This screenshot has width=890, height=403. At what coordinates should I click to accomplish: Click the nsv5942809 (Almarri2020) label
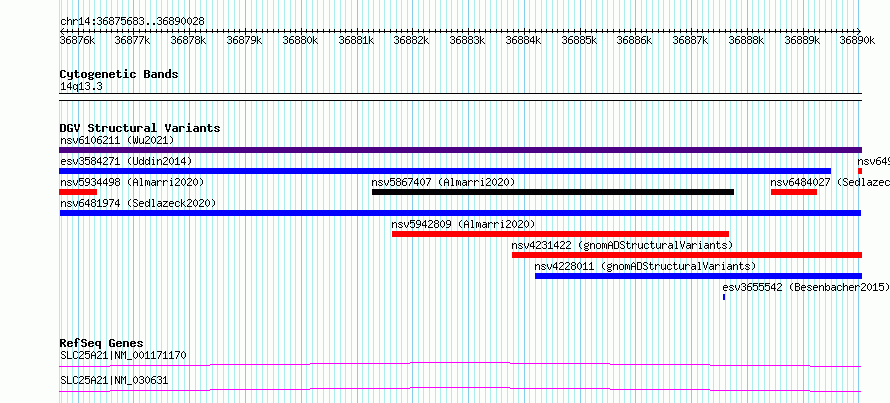tap(463, 224)
